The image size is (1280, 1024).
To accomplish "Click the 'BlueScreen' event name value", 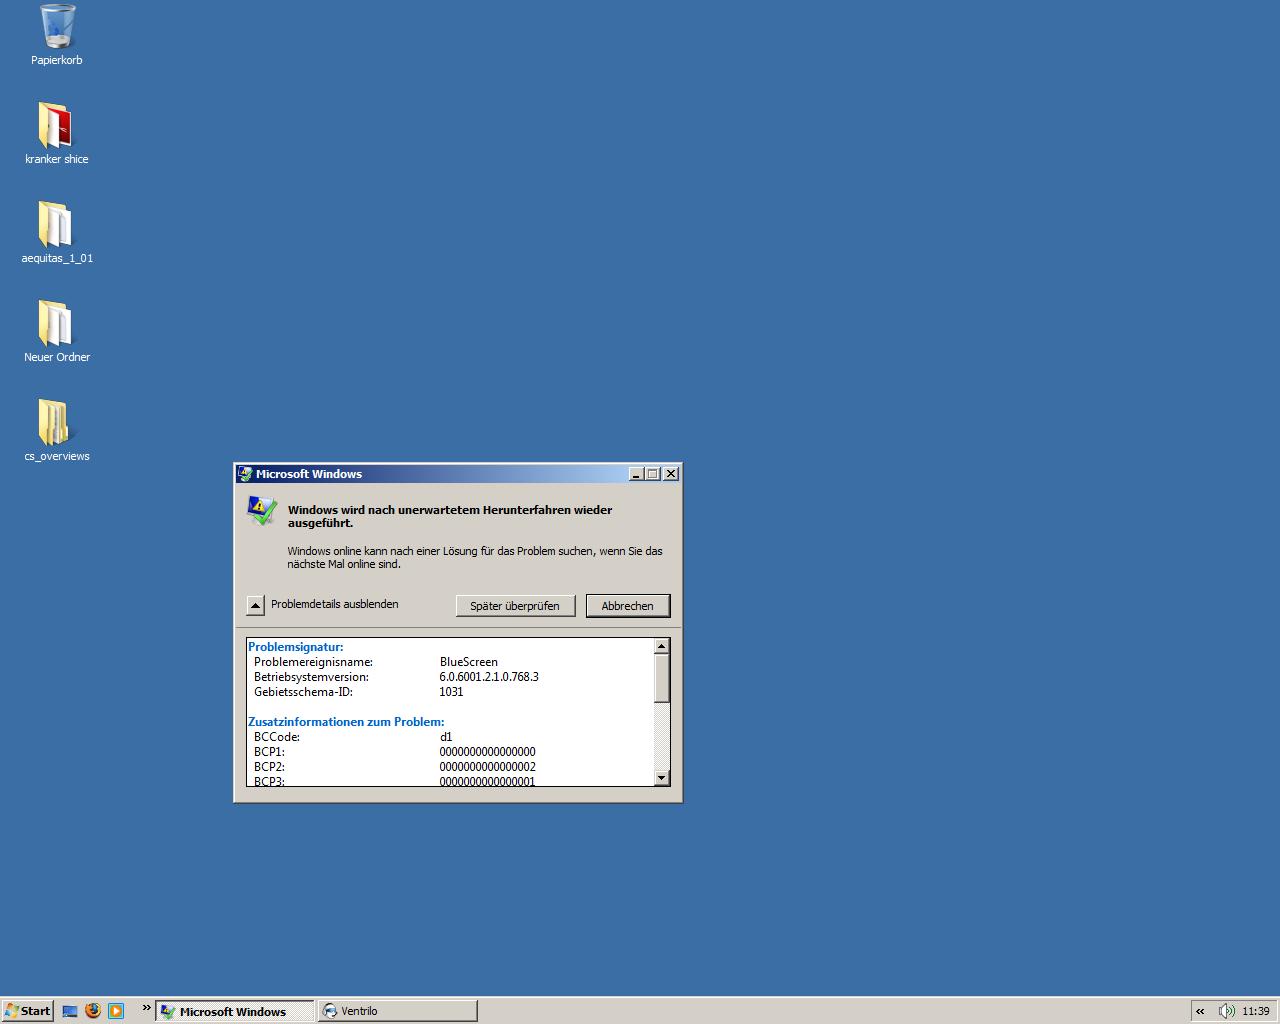I will 469,662.
